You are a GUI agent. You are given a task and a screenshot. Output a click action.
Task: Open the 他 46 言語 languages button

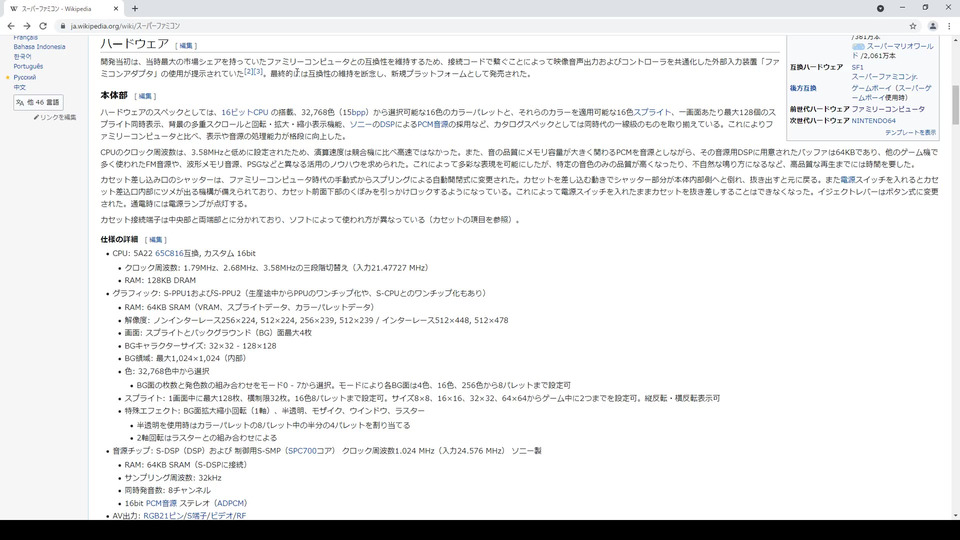(x=38, y=102)
